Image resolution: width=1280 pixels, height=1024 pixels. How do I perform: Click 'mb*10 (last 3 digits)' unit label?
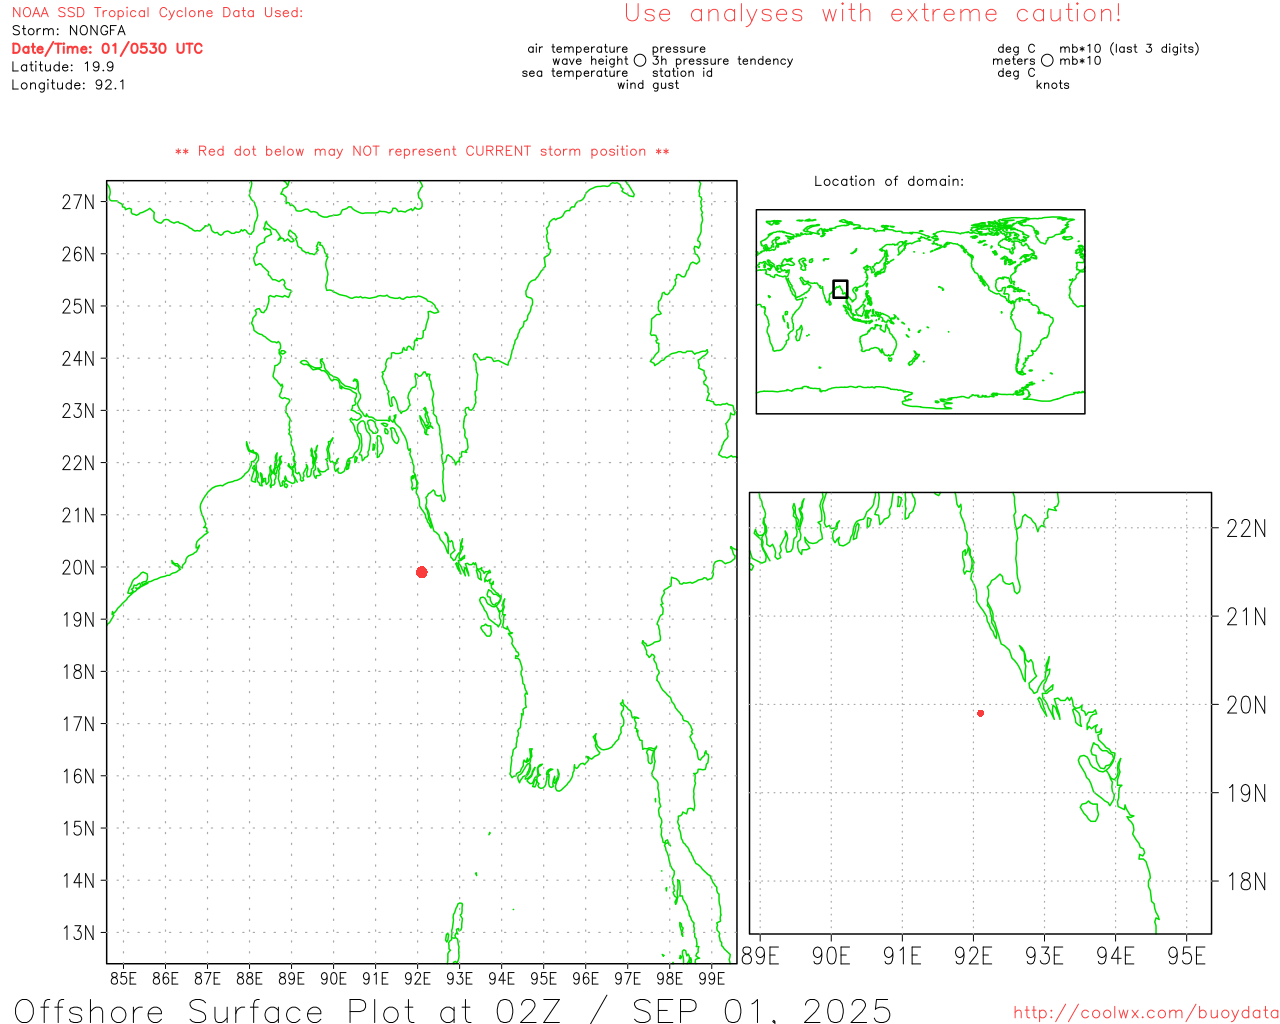click(1129, 48)
